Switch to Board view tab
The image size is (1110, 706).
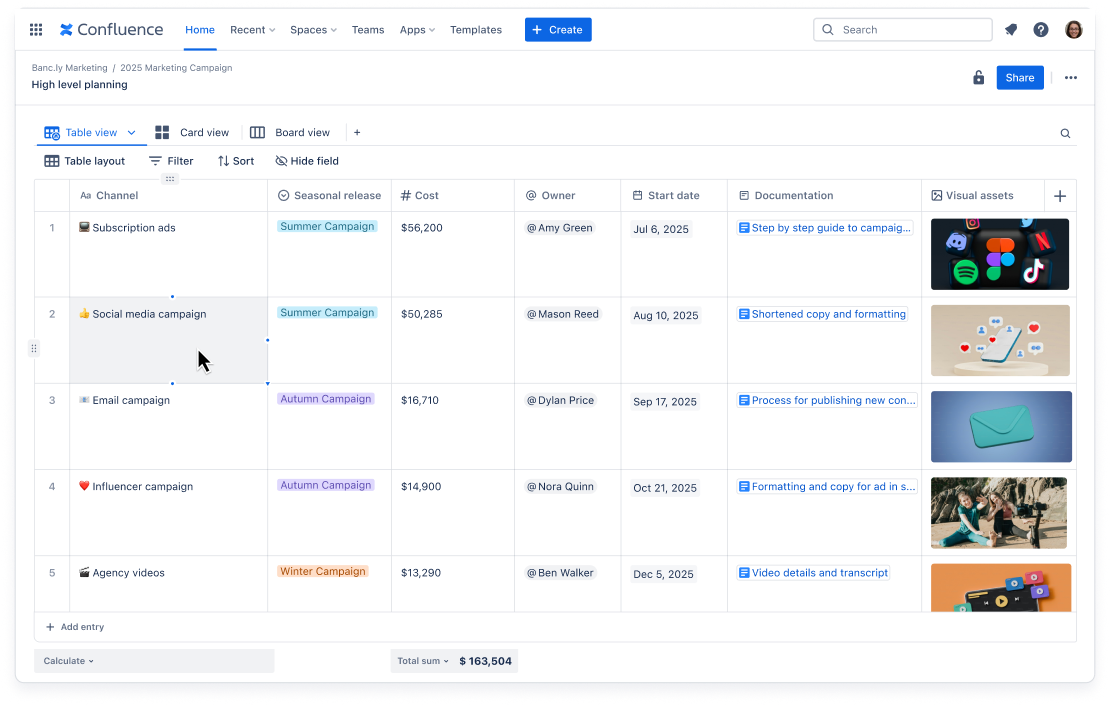290,133
